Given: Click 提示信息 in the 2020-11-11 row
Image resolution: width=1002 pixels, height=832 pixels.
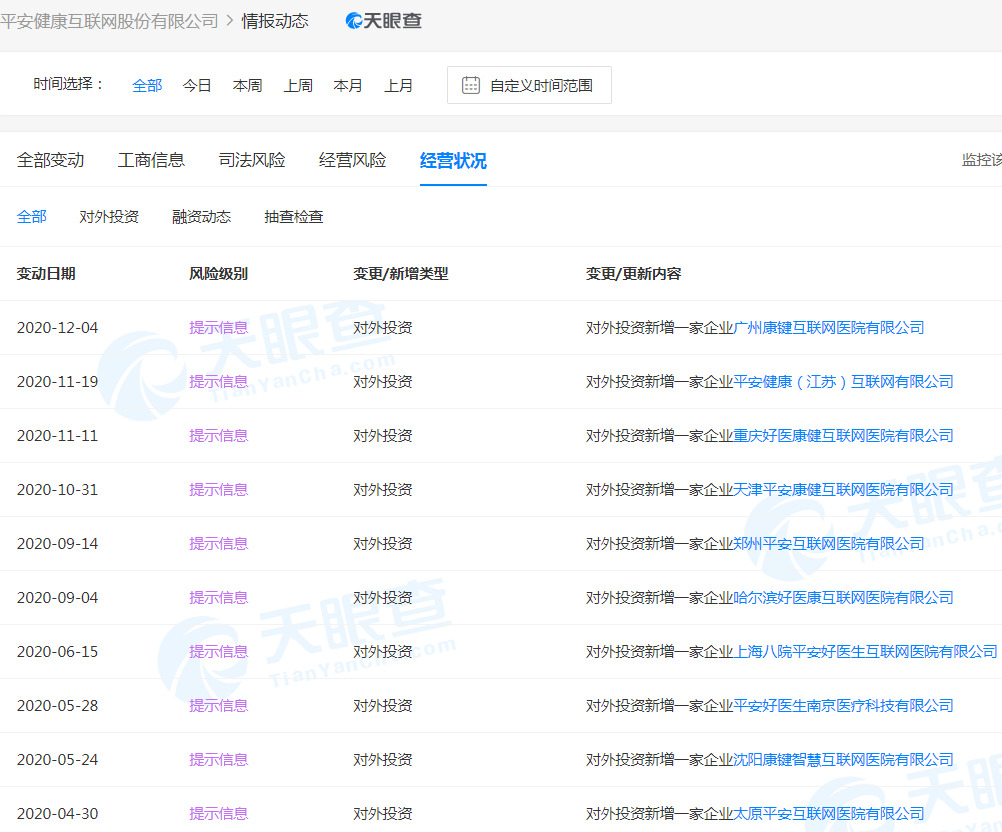Looking at the screenshot, I should point(219,436).
